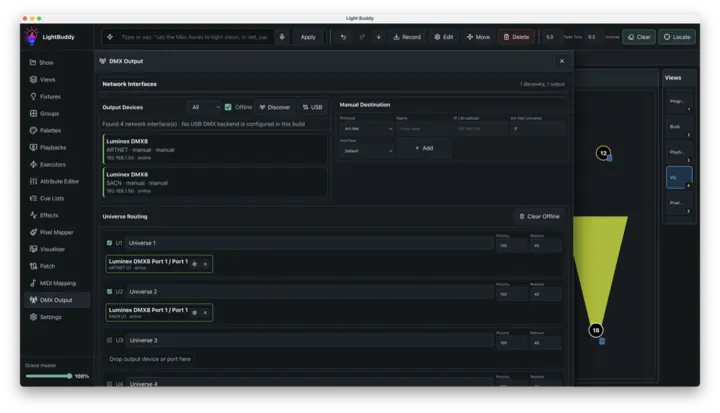Image resolution: width=720 pixels, height=413 pixels.
Task: Click the LightBuddy logo icon
Action: pyautogui.click(x=32, y=36)
